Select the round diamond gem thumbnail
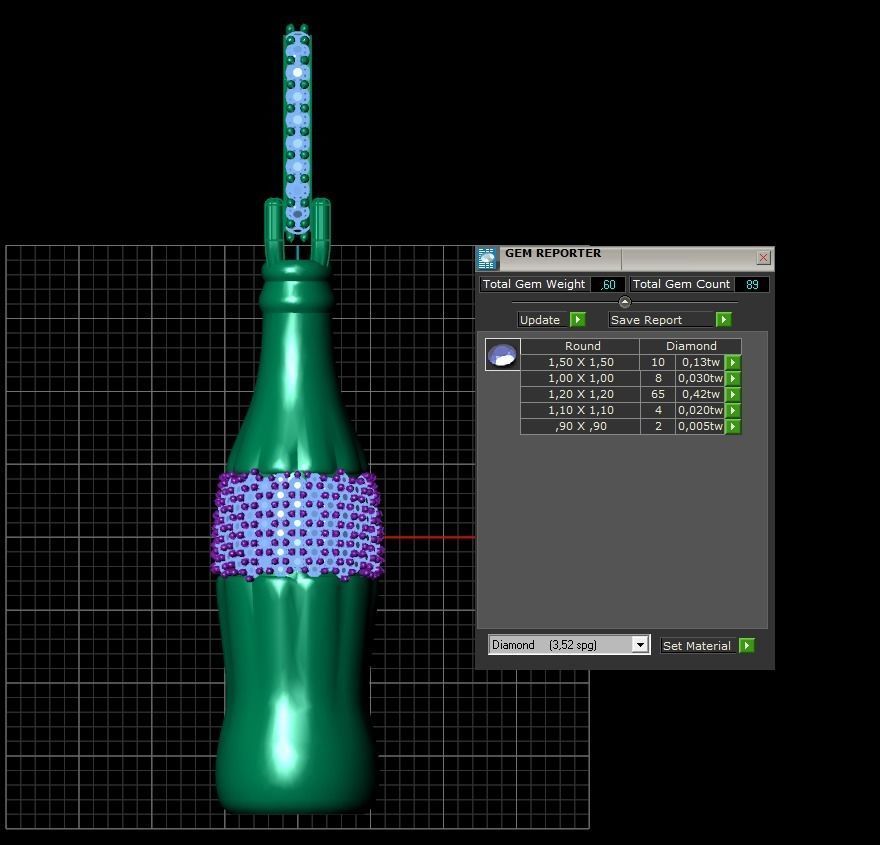Image resolution: width=880 pixels, height=845 pixels. (502, 355)
